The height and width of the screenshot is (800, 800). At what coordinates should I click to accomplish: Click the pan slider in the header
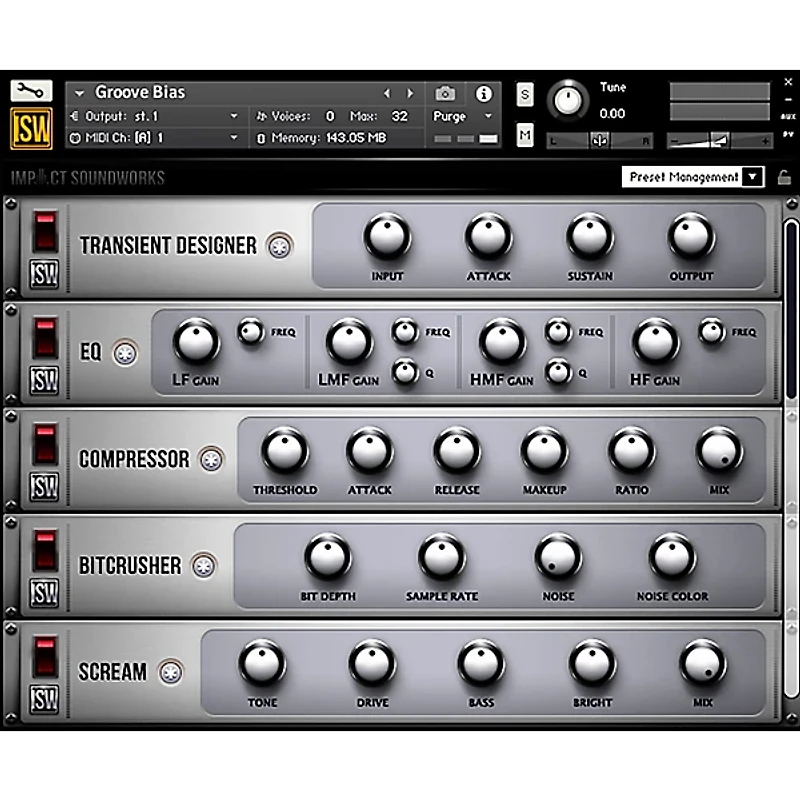[599, 140]
